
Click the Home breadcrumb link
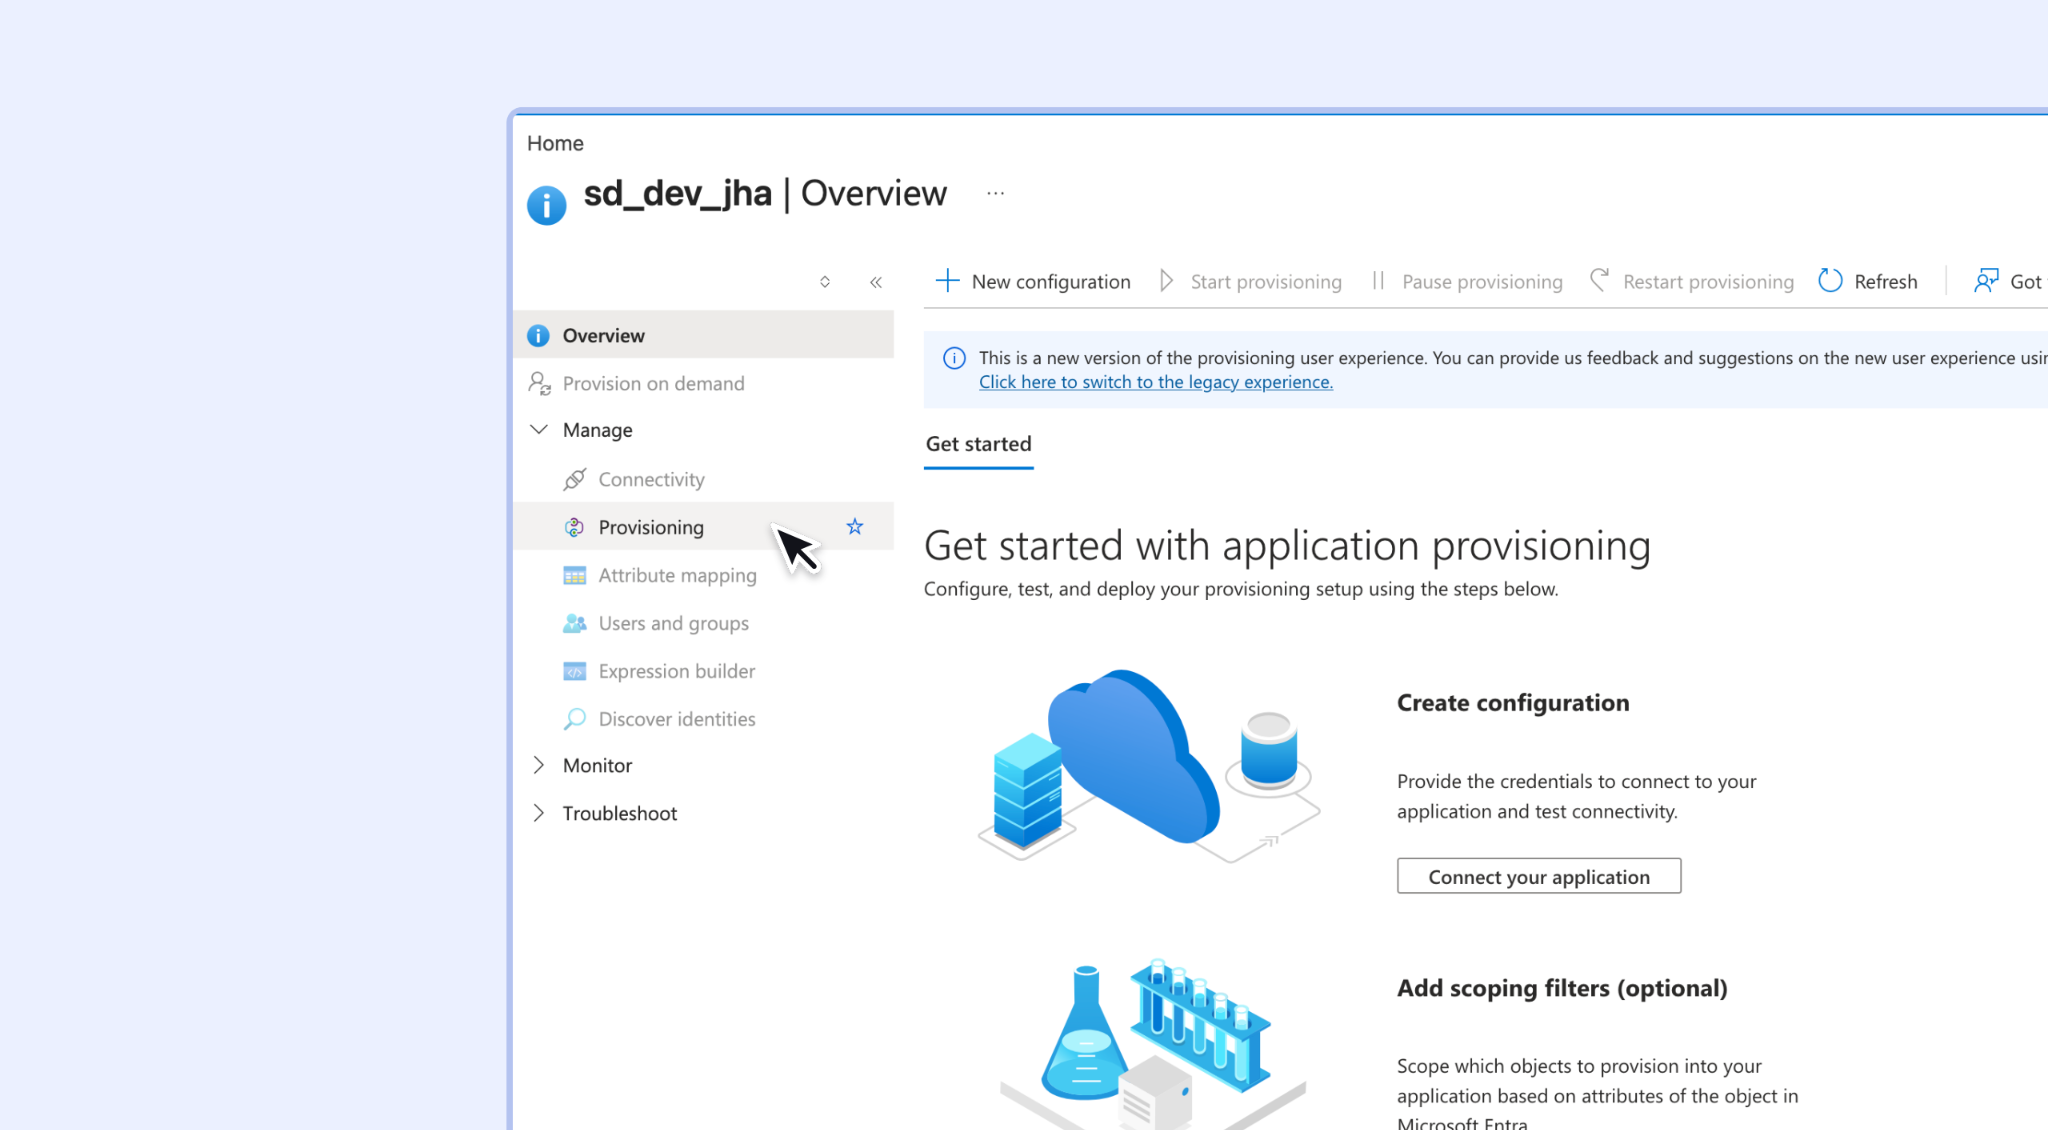pos(555,143)
